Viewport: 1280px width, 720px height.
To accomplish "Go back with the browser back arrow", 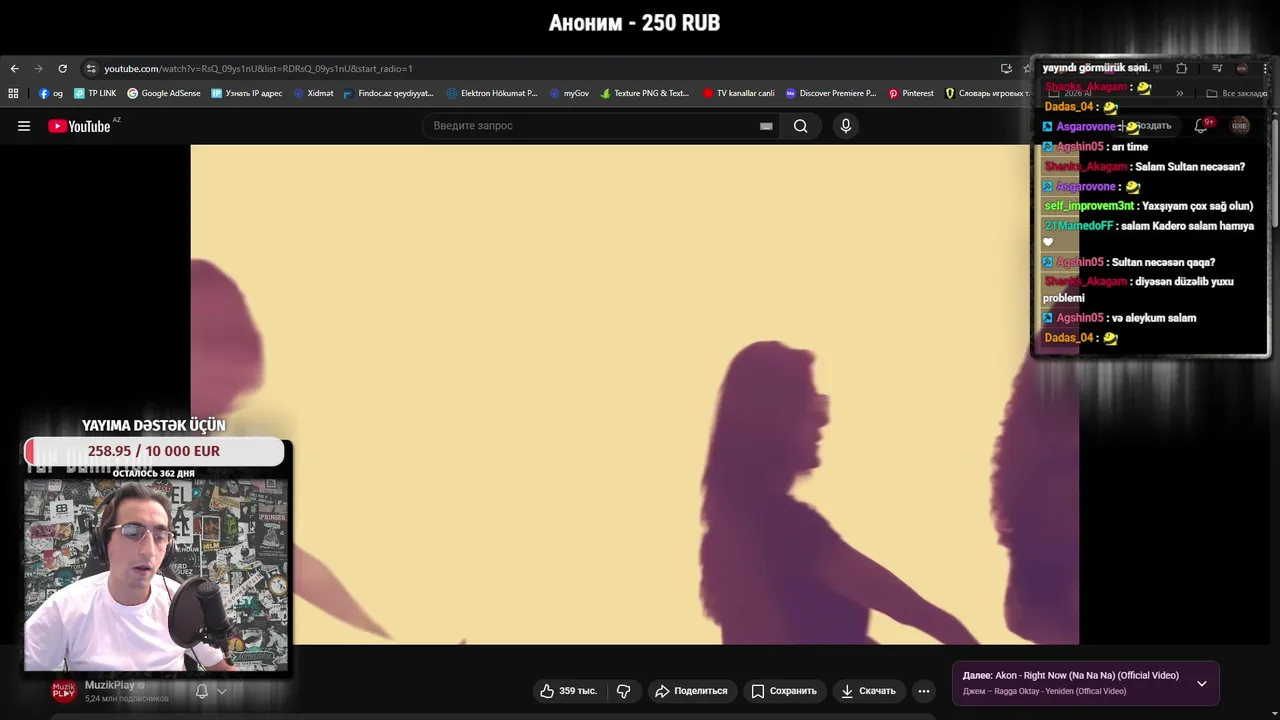I will (x=14, y=68).
